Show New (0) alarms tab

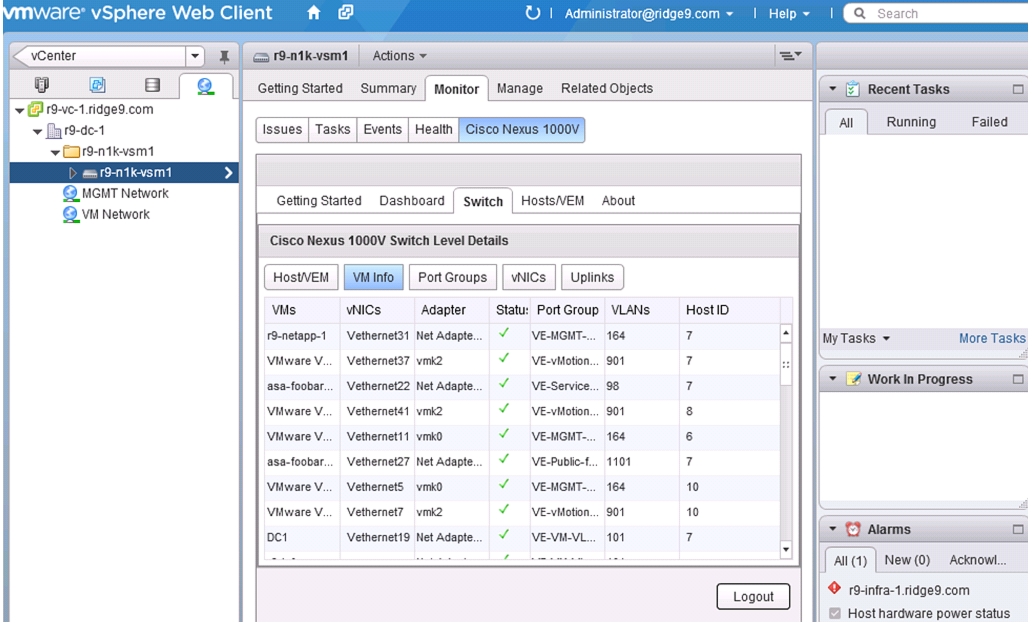point(907,560)
